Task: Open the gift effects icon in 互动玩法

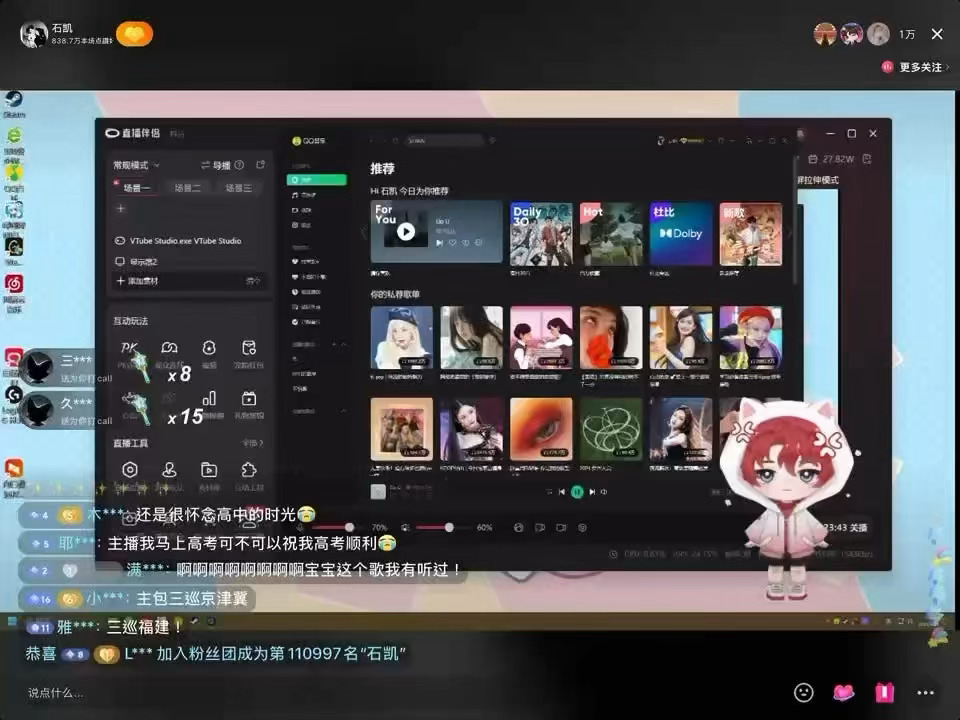Action: tap(249, 400)
